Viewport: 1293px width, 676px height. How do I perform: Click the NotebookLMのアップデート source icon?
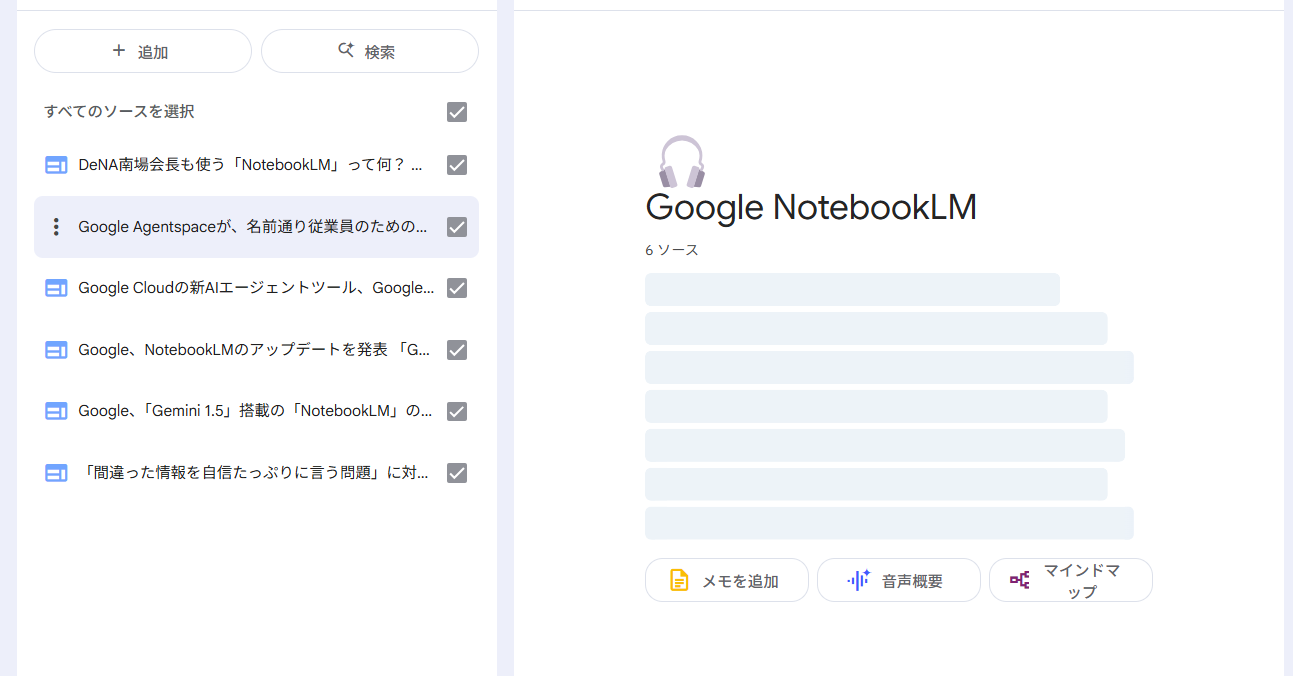coord(56,350)
